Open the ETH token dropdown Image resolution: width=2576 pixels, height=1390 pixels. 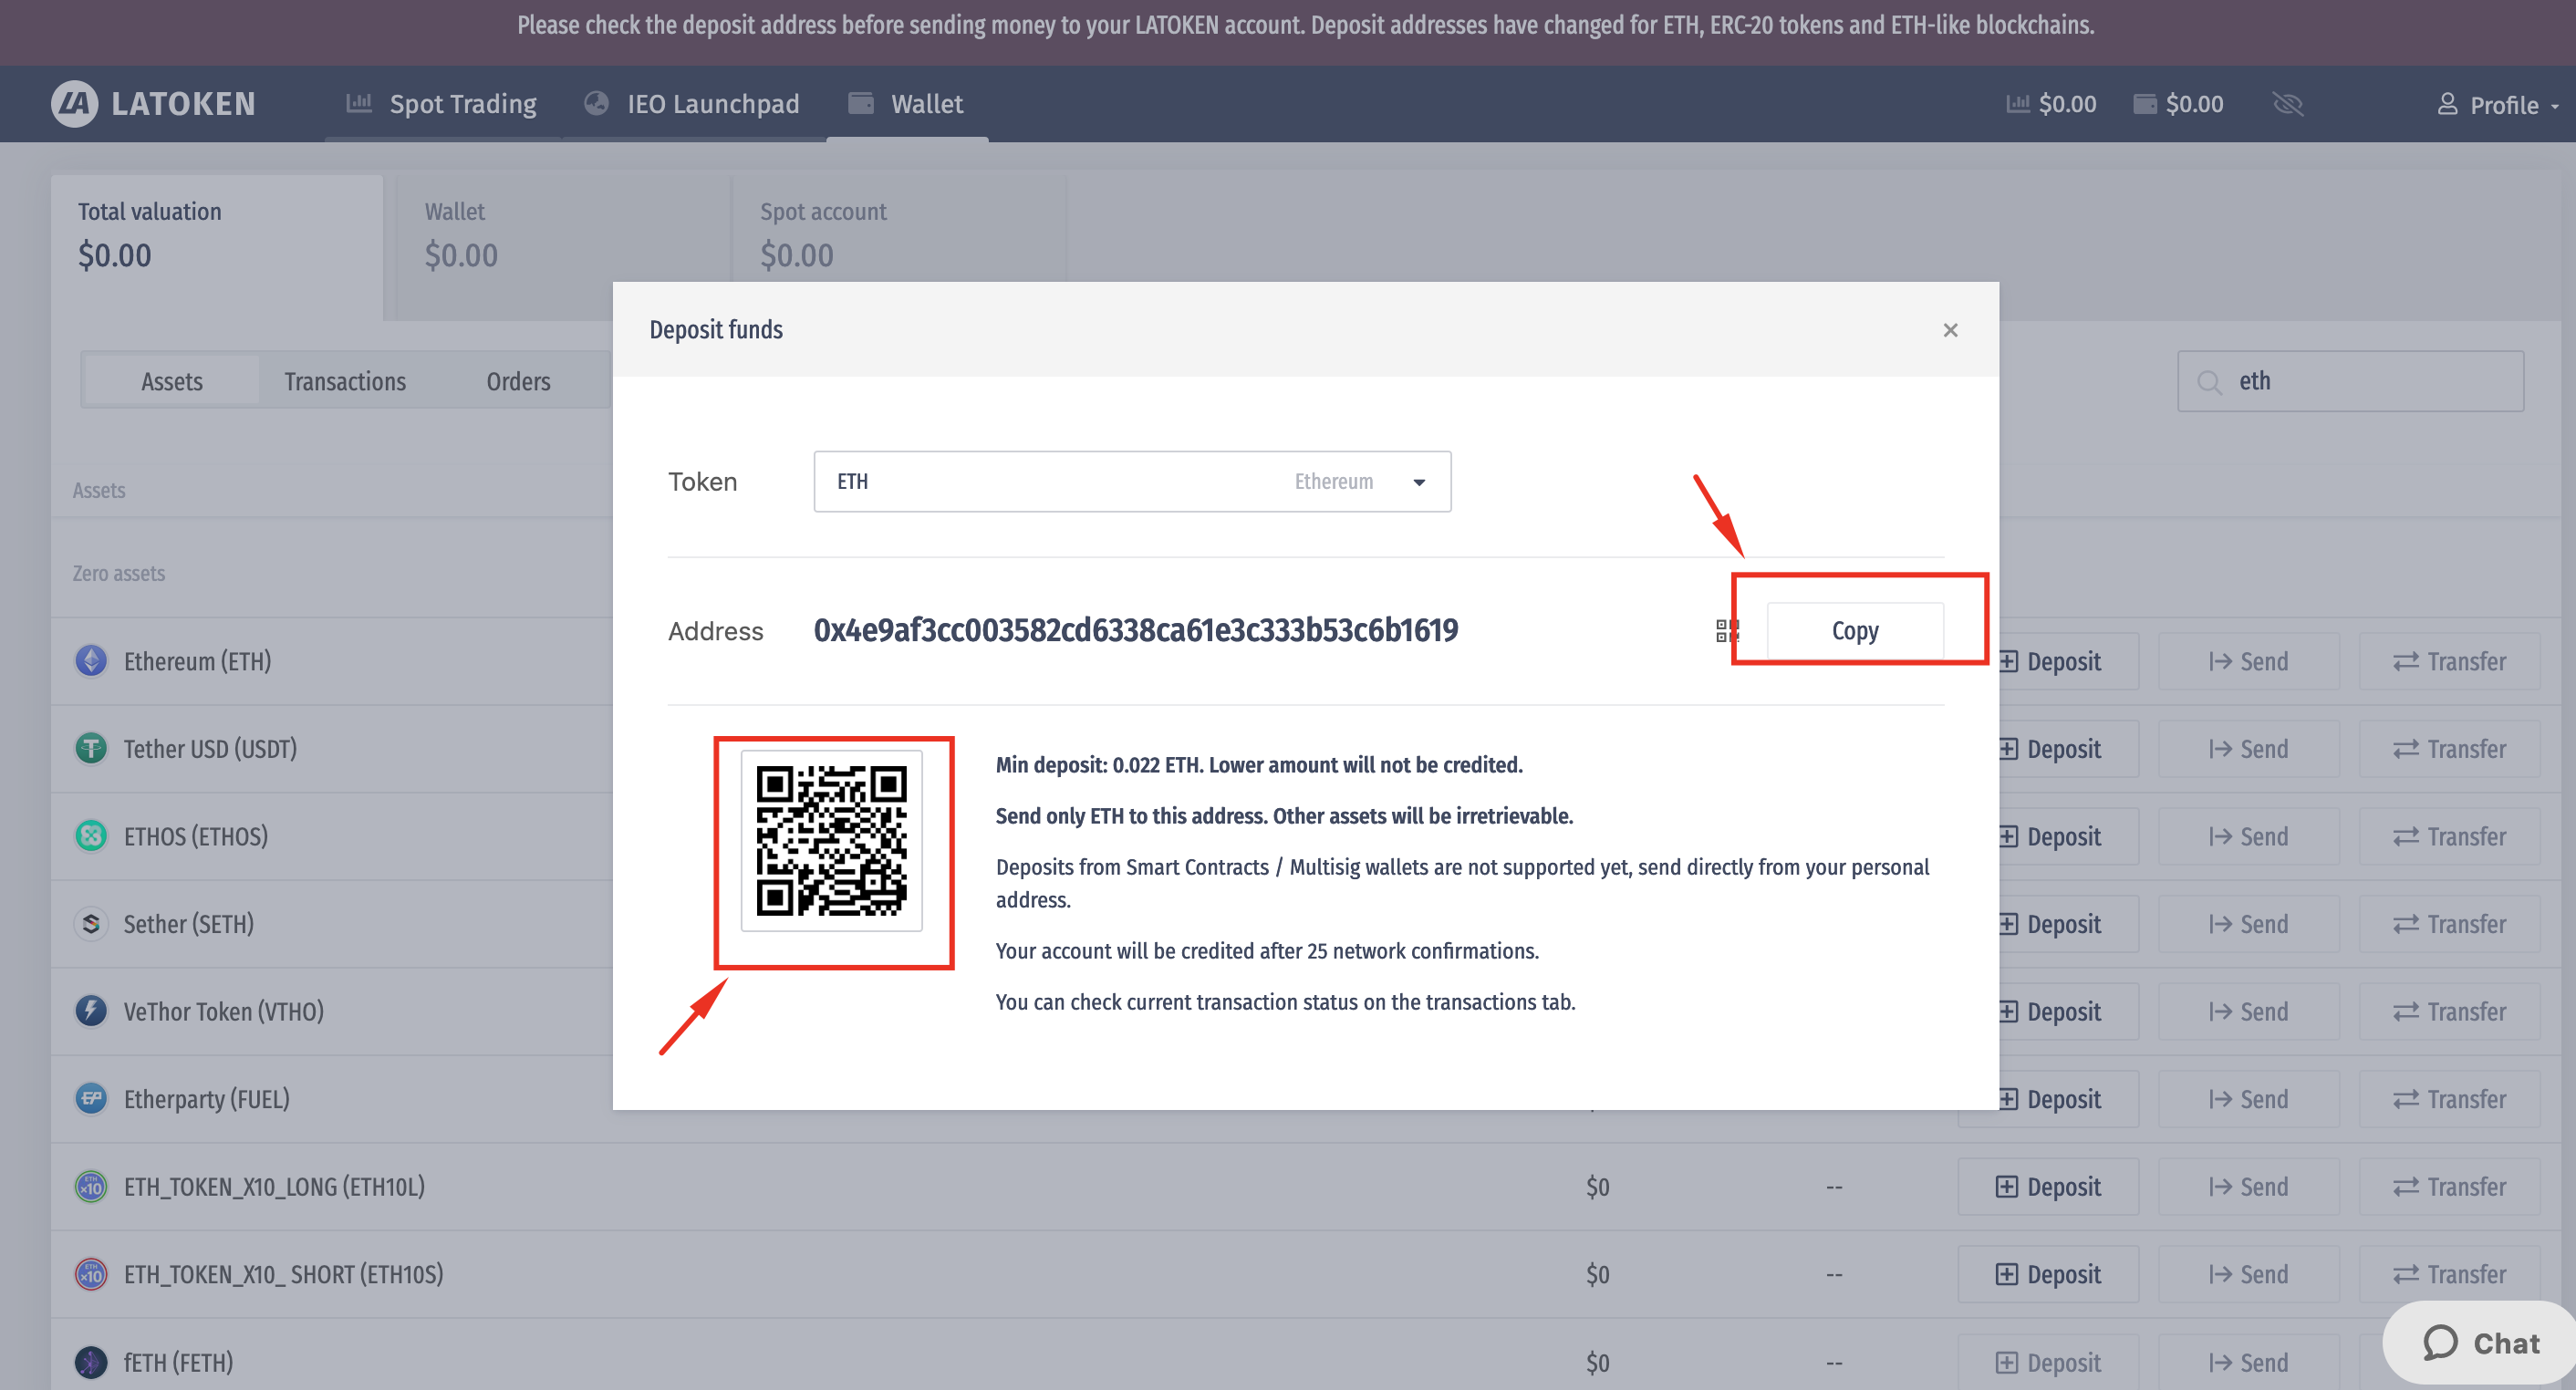pyautogui.click(x=1131, y=482)
